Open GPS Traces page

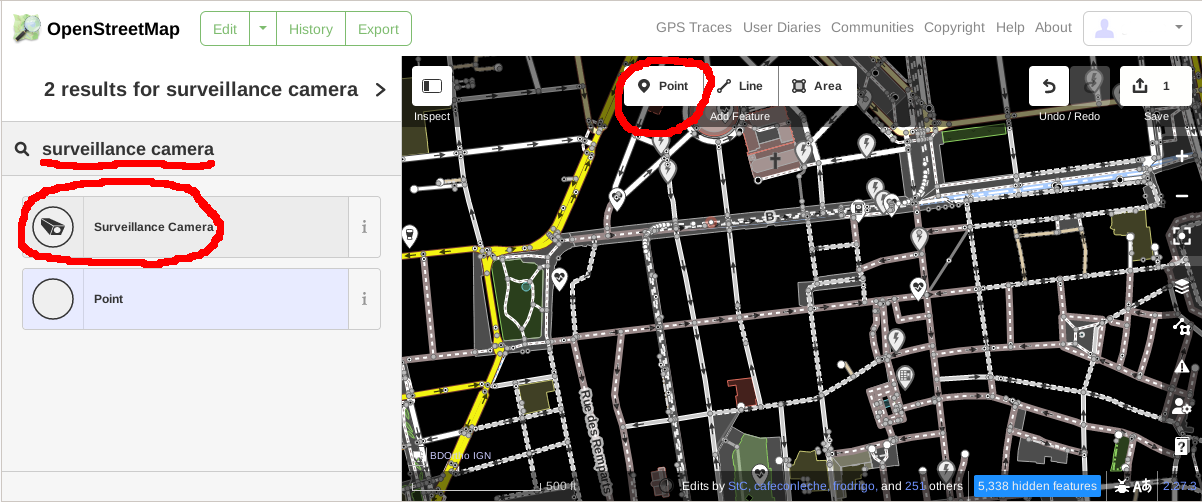694,28
